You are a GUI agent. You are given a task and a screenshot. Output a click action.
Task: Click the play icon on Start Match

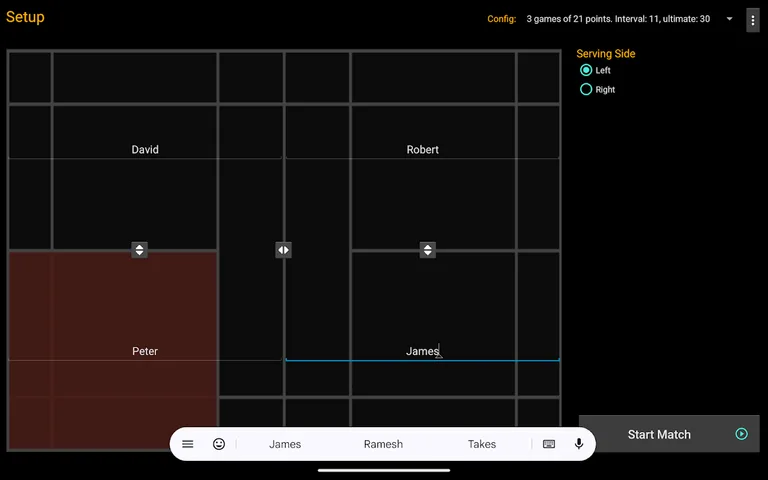[742, 434]
